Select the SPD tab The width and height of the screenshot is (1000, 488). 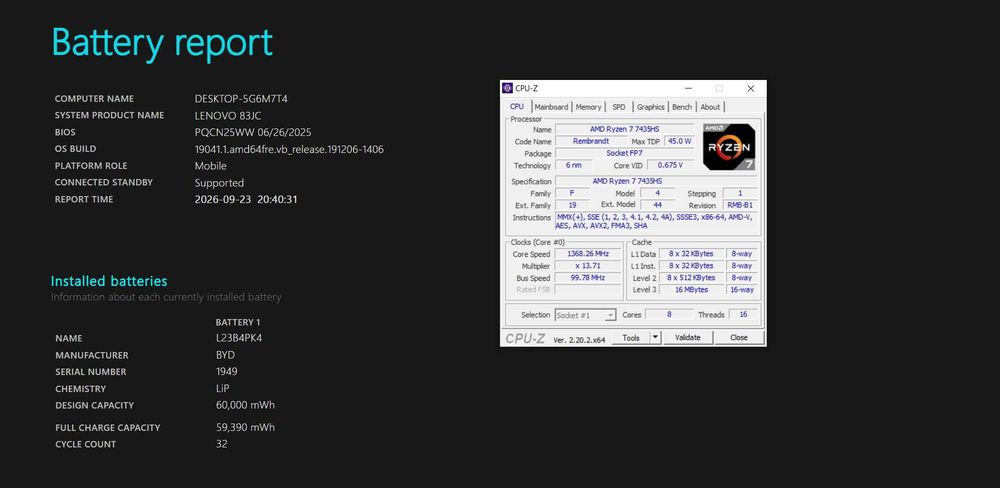(x=619, y=107)
